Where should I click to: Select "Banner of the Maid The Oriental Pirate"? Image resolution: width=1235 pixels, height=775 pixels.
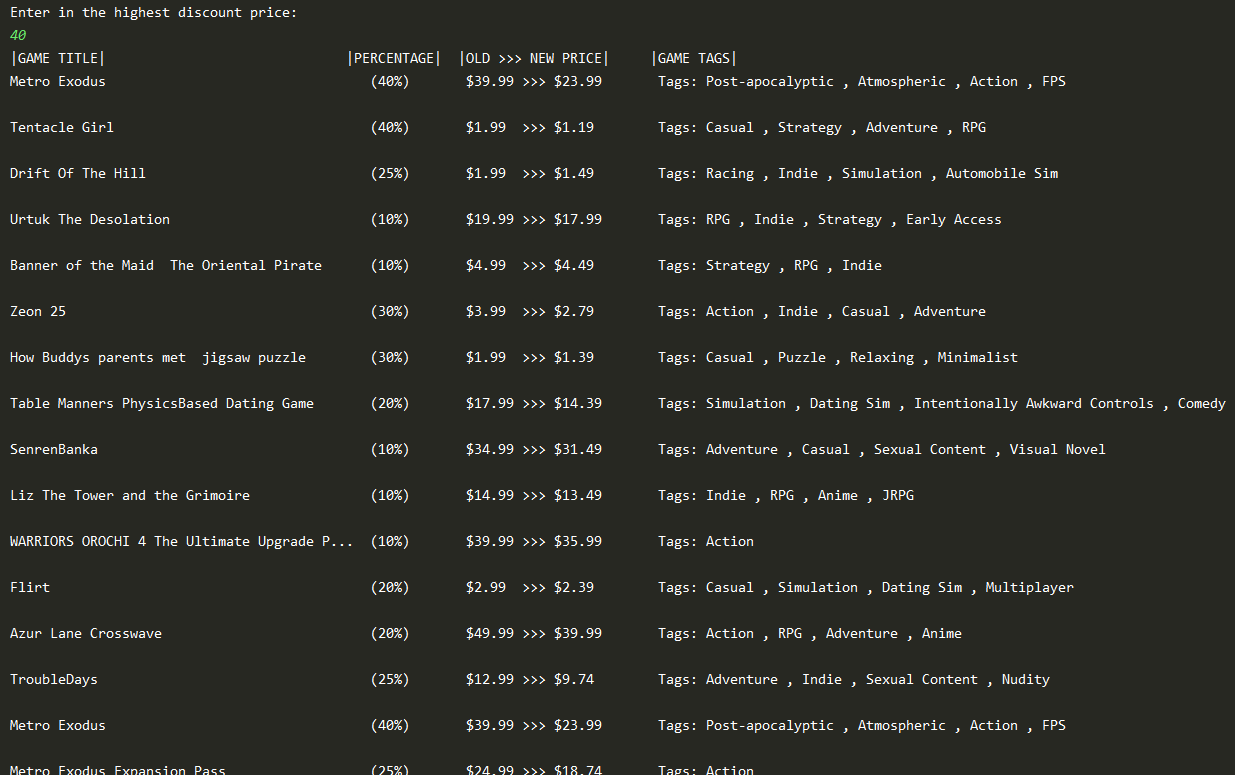pos(166,265)
